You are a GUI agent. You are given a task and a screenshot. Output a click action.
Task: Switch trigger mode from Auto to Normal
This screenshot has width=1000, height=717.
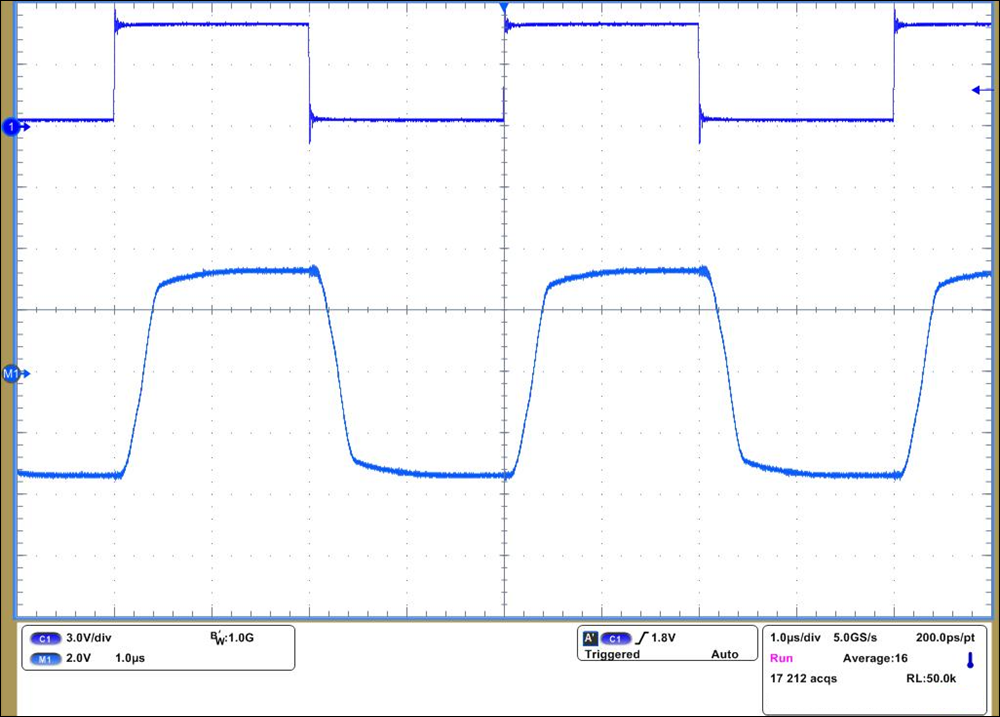point(726,655)
